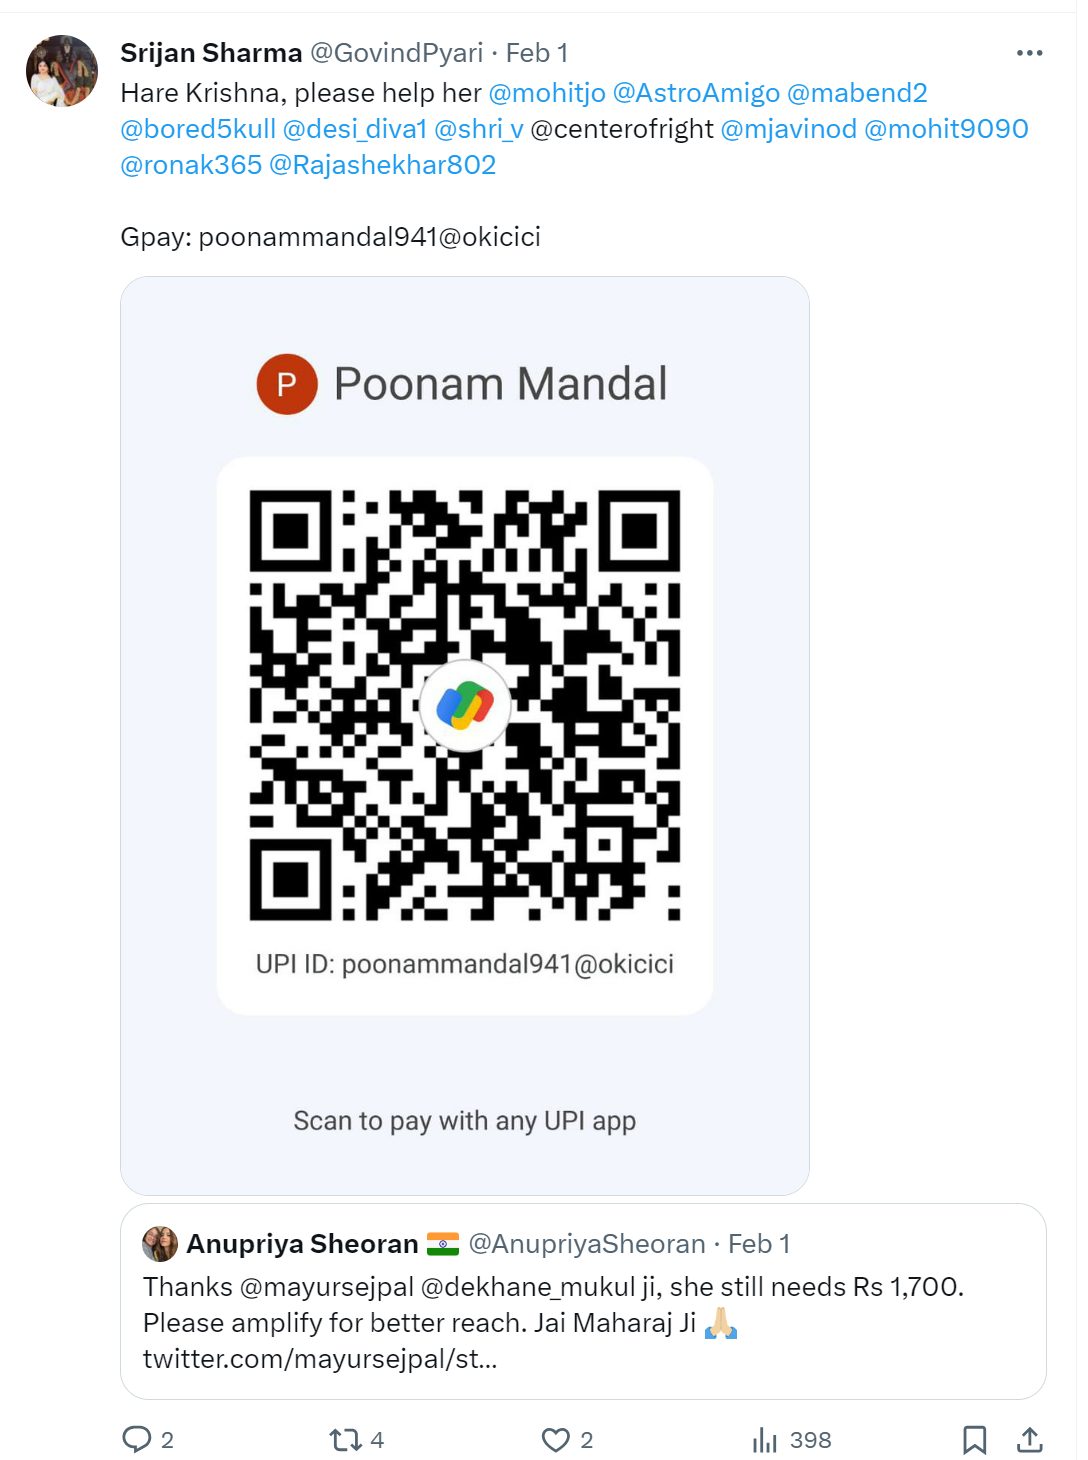Screen dimensions: 1088x1460
Task: Open Srijan Sharma's profile avatar
Action: (x=61, y=70)
